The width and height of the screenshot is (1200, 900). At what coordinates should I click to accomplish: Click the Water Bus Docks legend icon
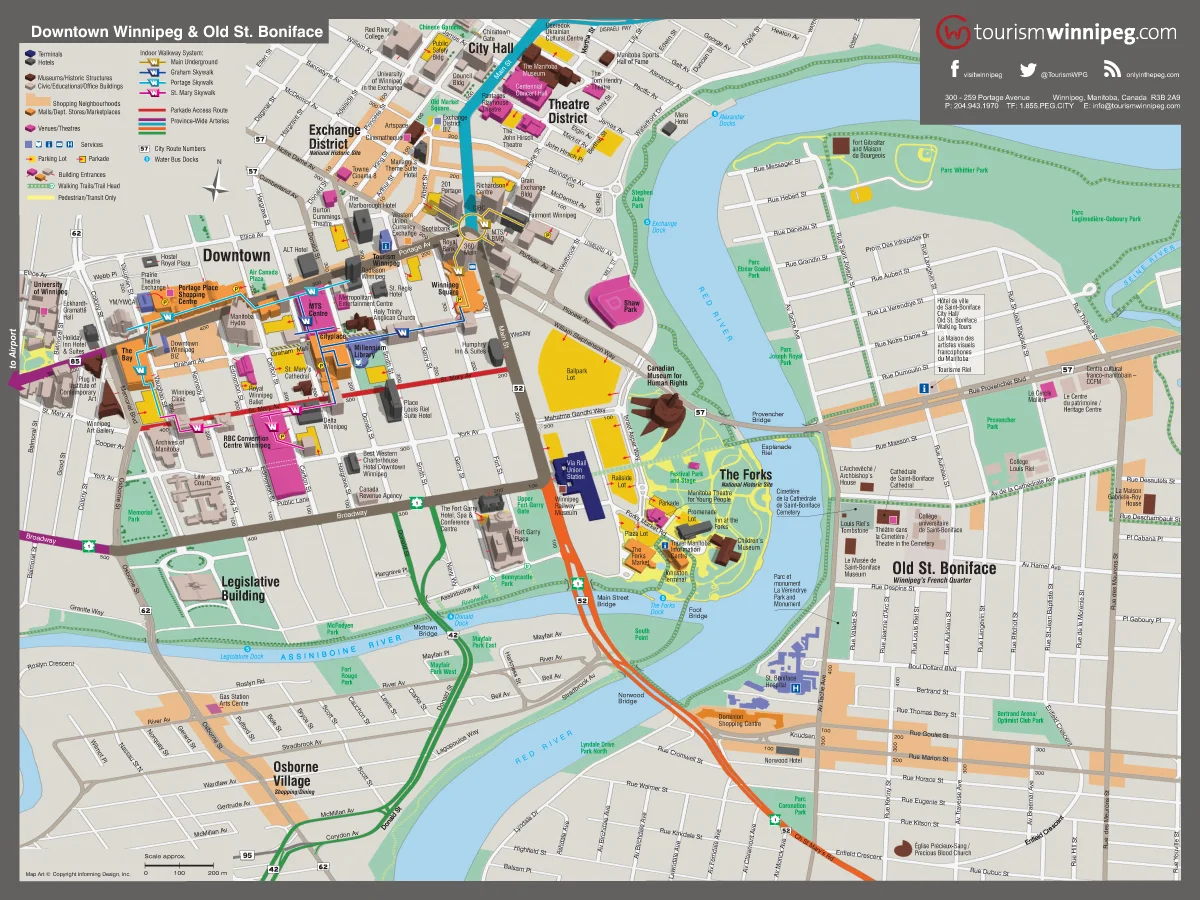tap(147, 159)
